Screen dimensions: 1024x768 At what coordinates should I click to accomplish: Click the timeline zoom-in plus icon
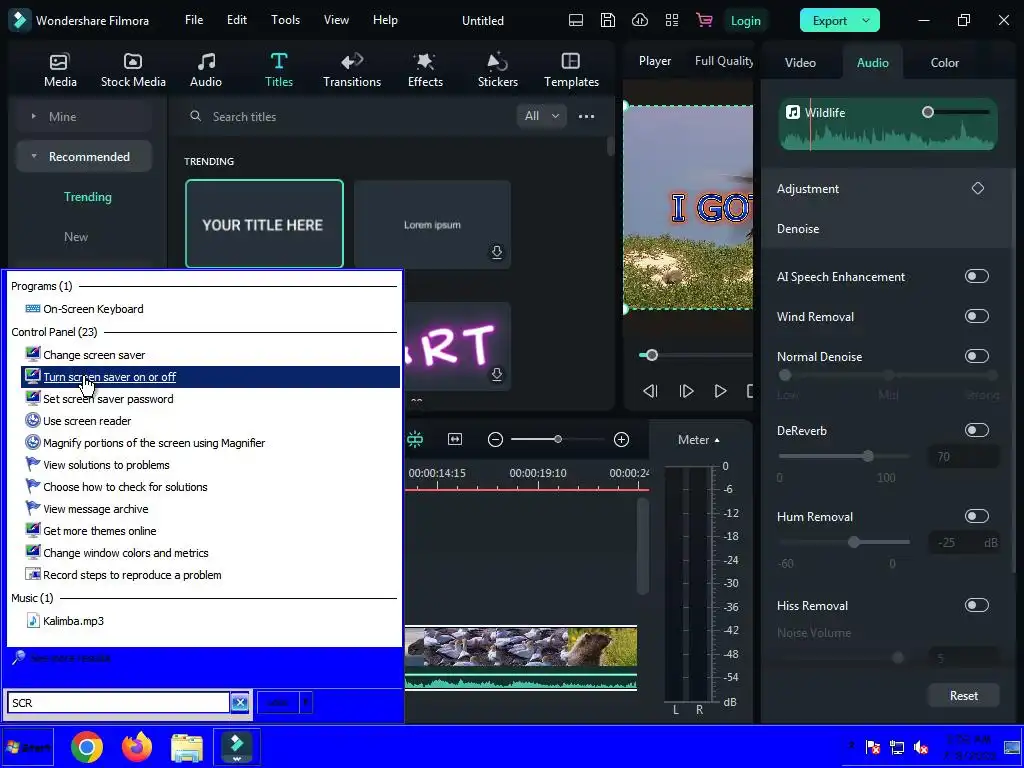pos(622,440)
